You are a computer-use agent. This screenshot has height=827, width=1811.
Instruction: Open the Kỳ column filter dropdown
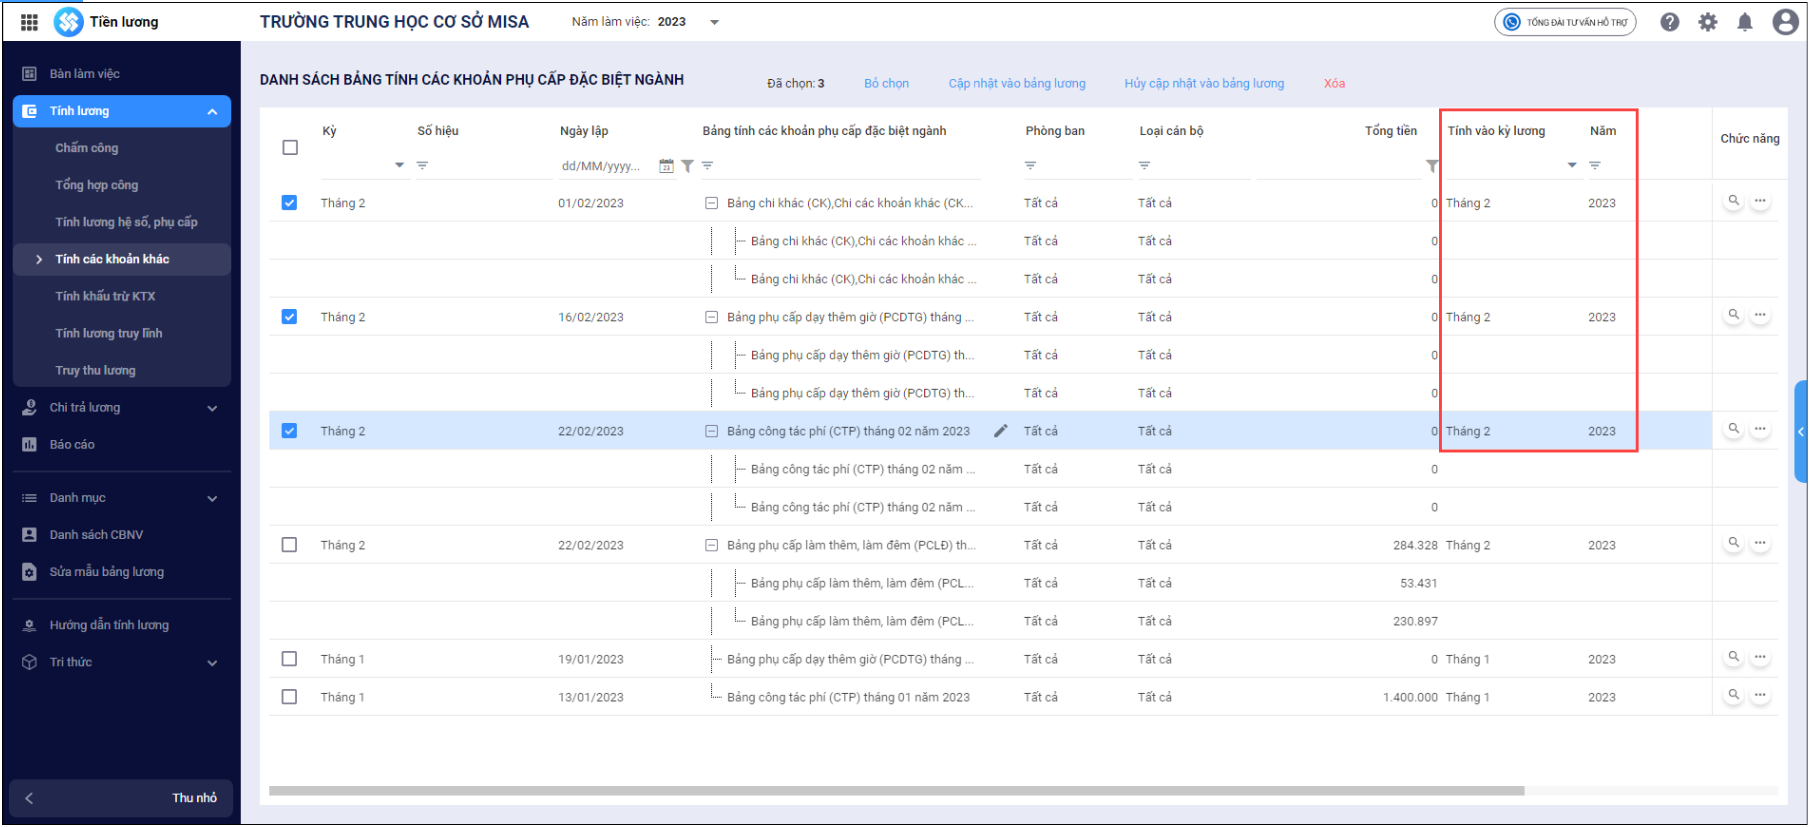click(x=399, y=166)
